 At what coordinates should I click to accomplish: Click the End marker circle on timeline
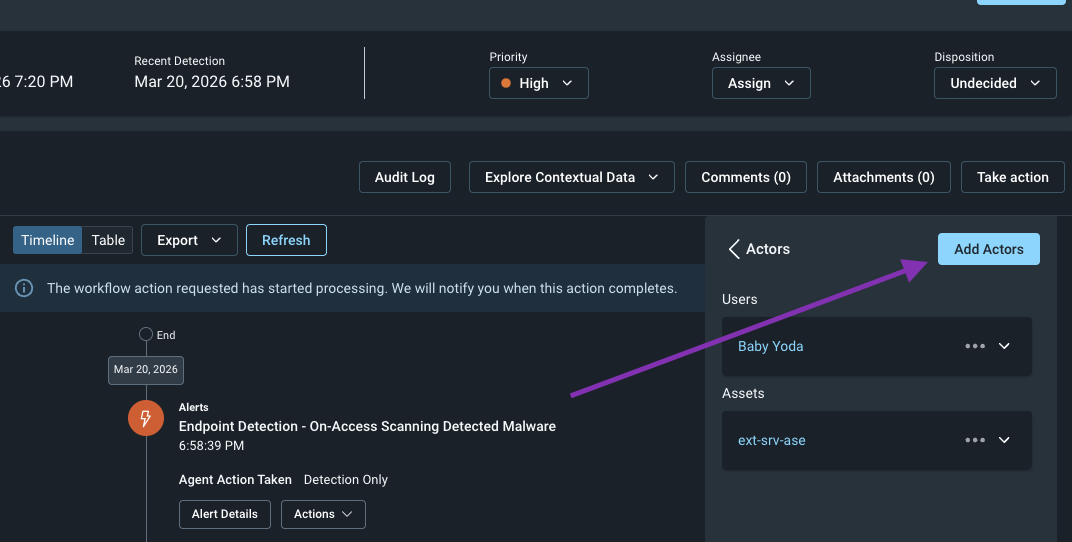coord(146,335)
